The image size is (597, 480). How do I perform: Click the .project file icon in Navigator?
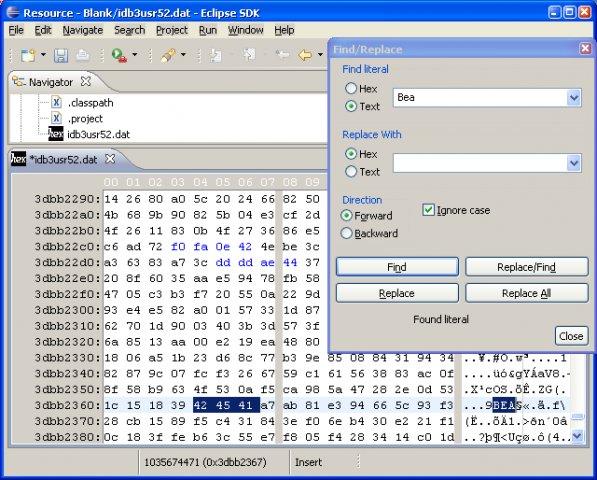coord(56,118)
